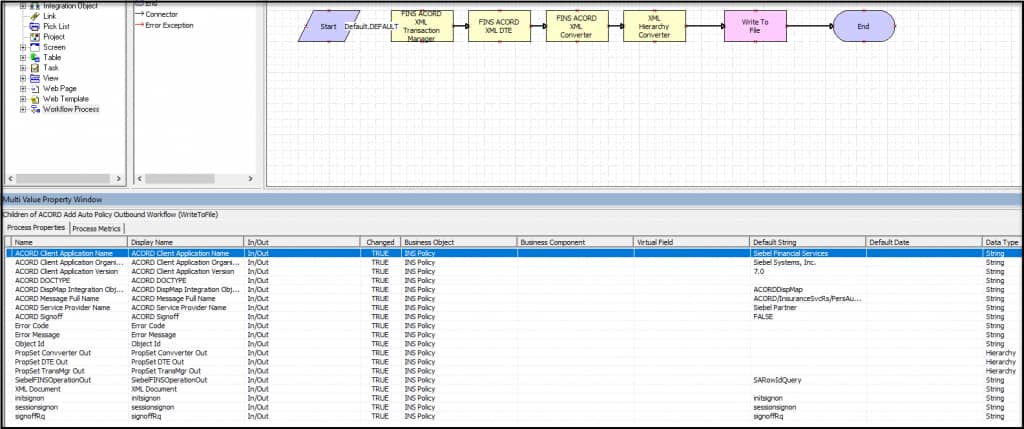Expand the Workflow Process tree node
The height and width of the screenshot is (429, 1024).
point(24,110)
